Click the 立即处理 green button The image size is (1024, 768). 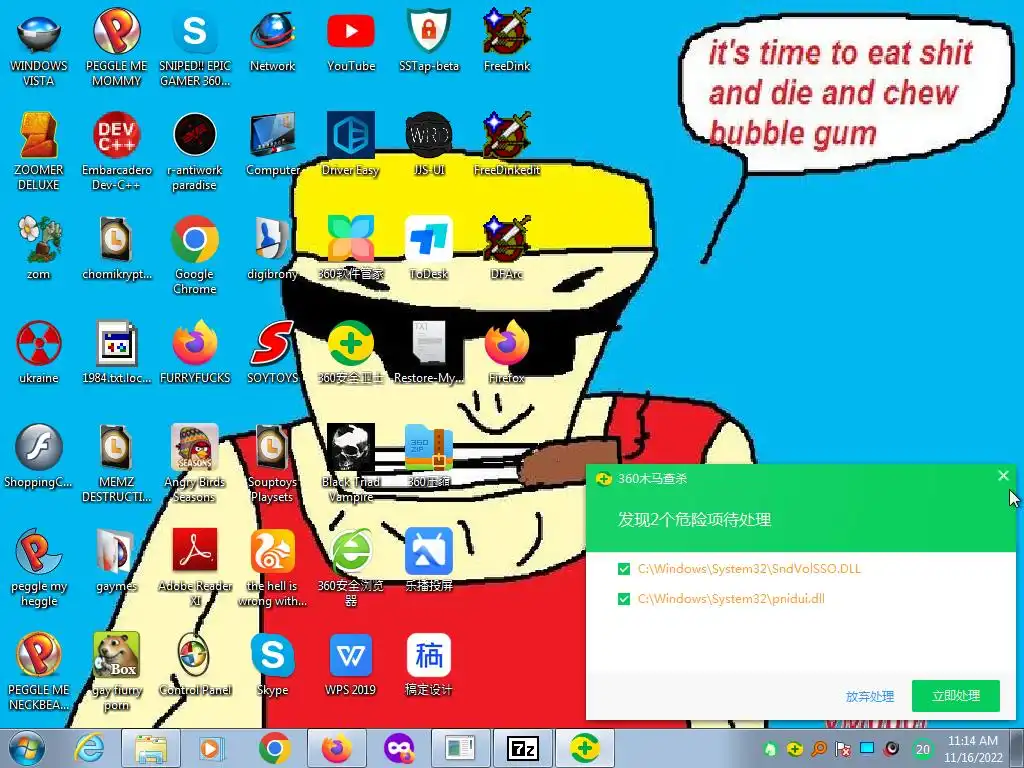tap(955, 696)
